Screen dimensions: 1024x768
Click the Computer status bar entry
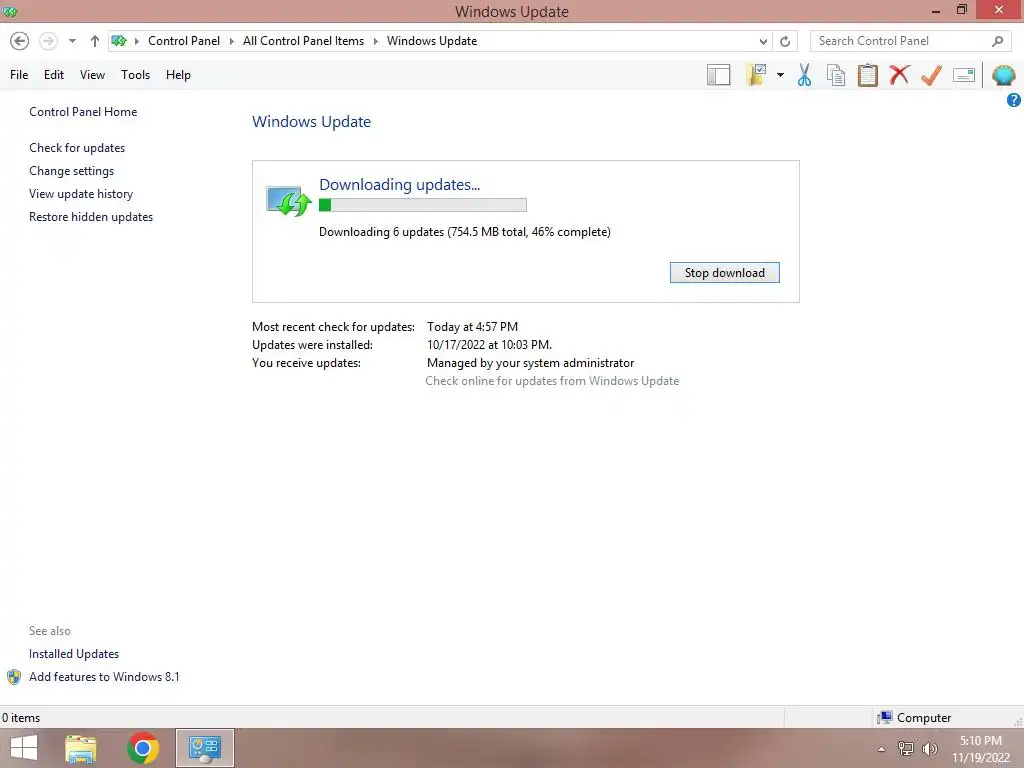[x=914, y=717]
